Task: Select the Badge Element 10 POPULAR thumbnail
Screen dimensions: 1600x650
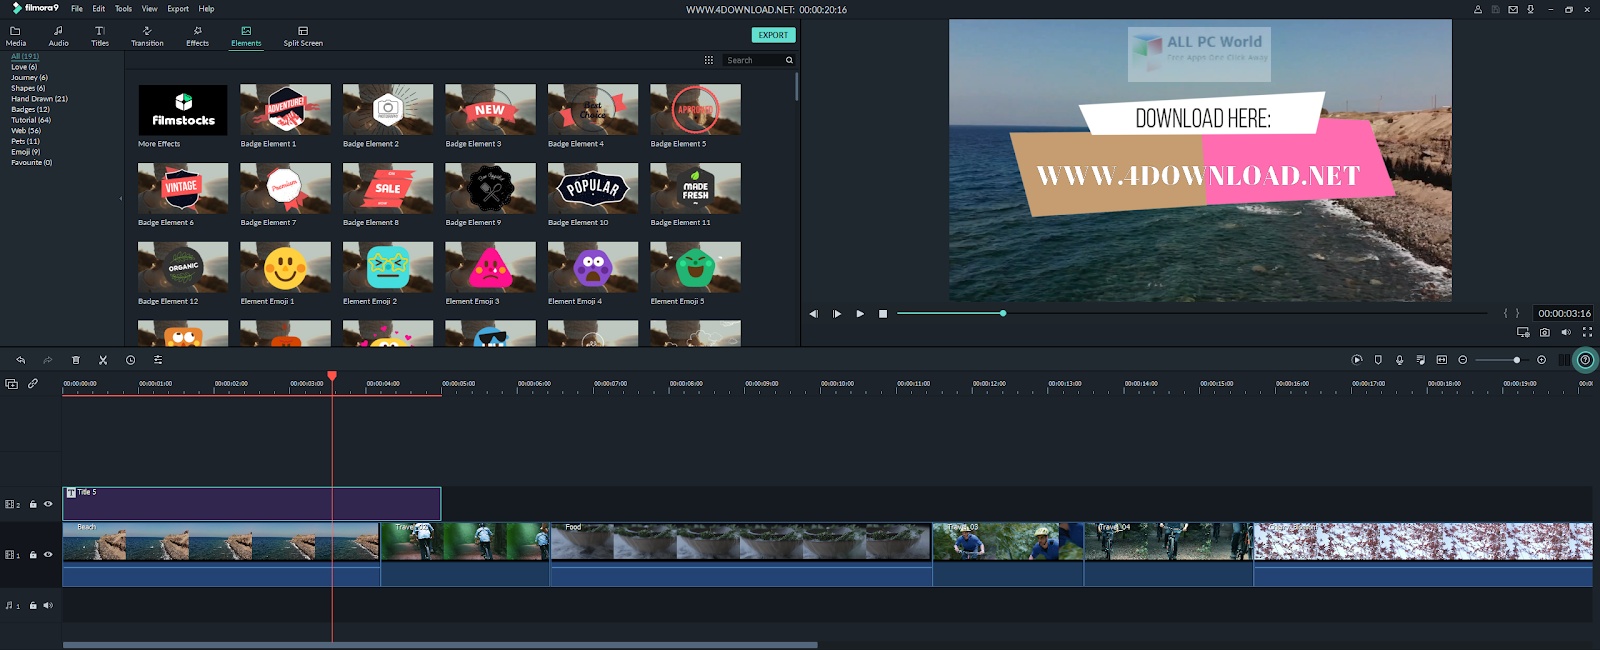Action: coord(593,188)
